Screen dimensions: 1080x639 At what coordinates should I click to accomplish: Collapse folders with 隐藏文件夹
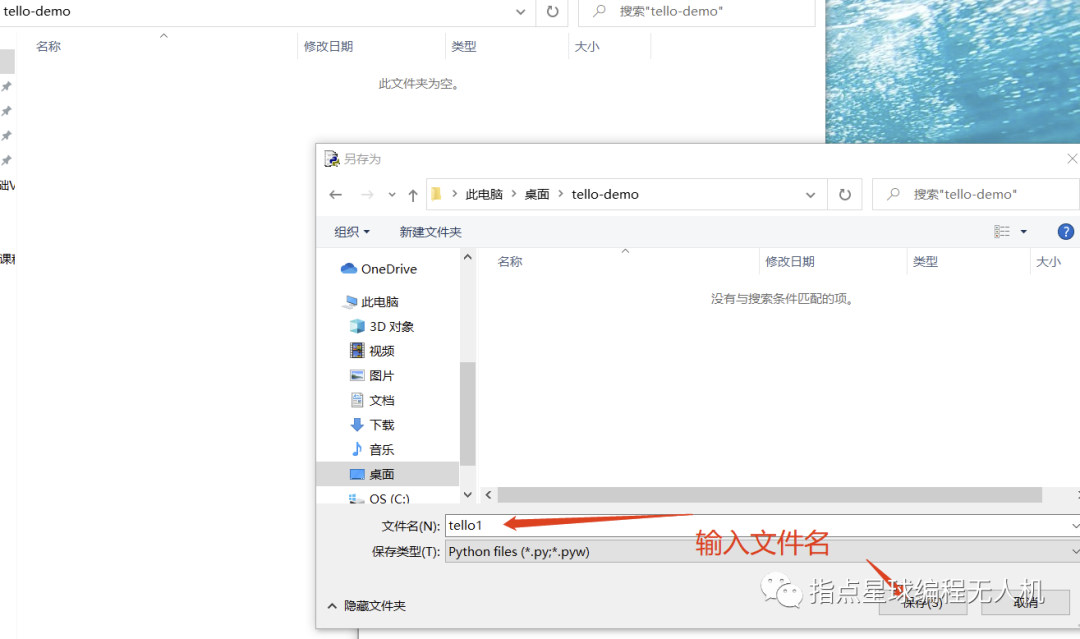366,606
